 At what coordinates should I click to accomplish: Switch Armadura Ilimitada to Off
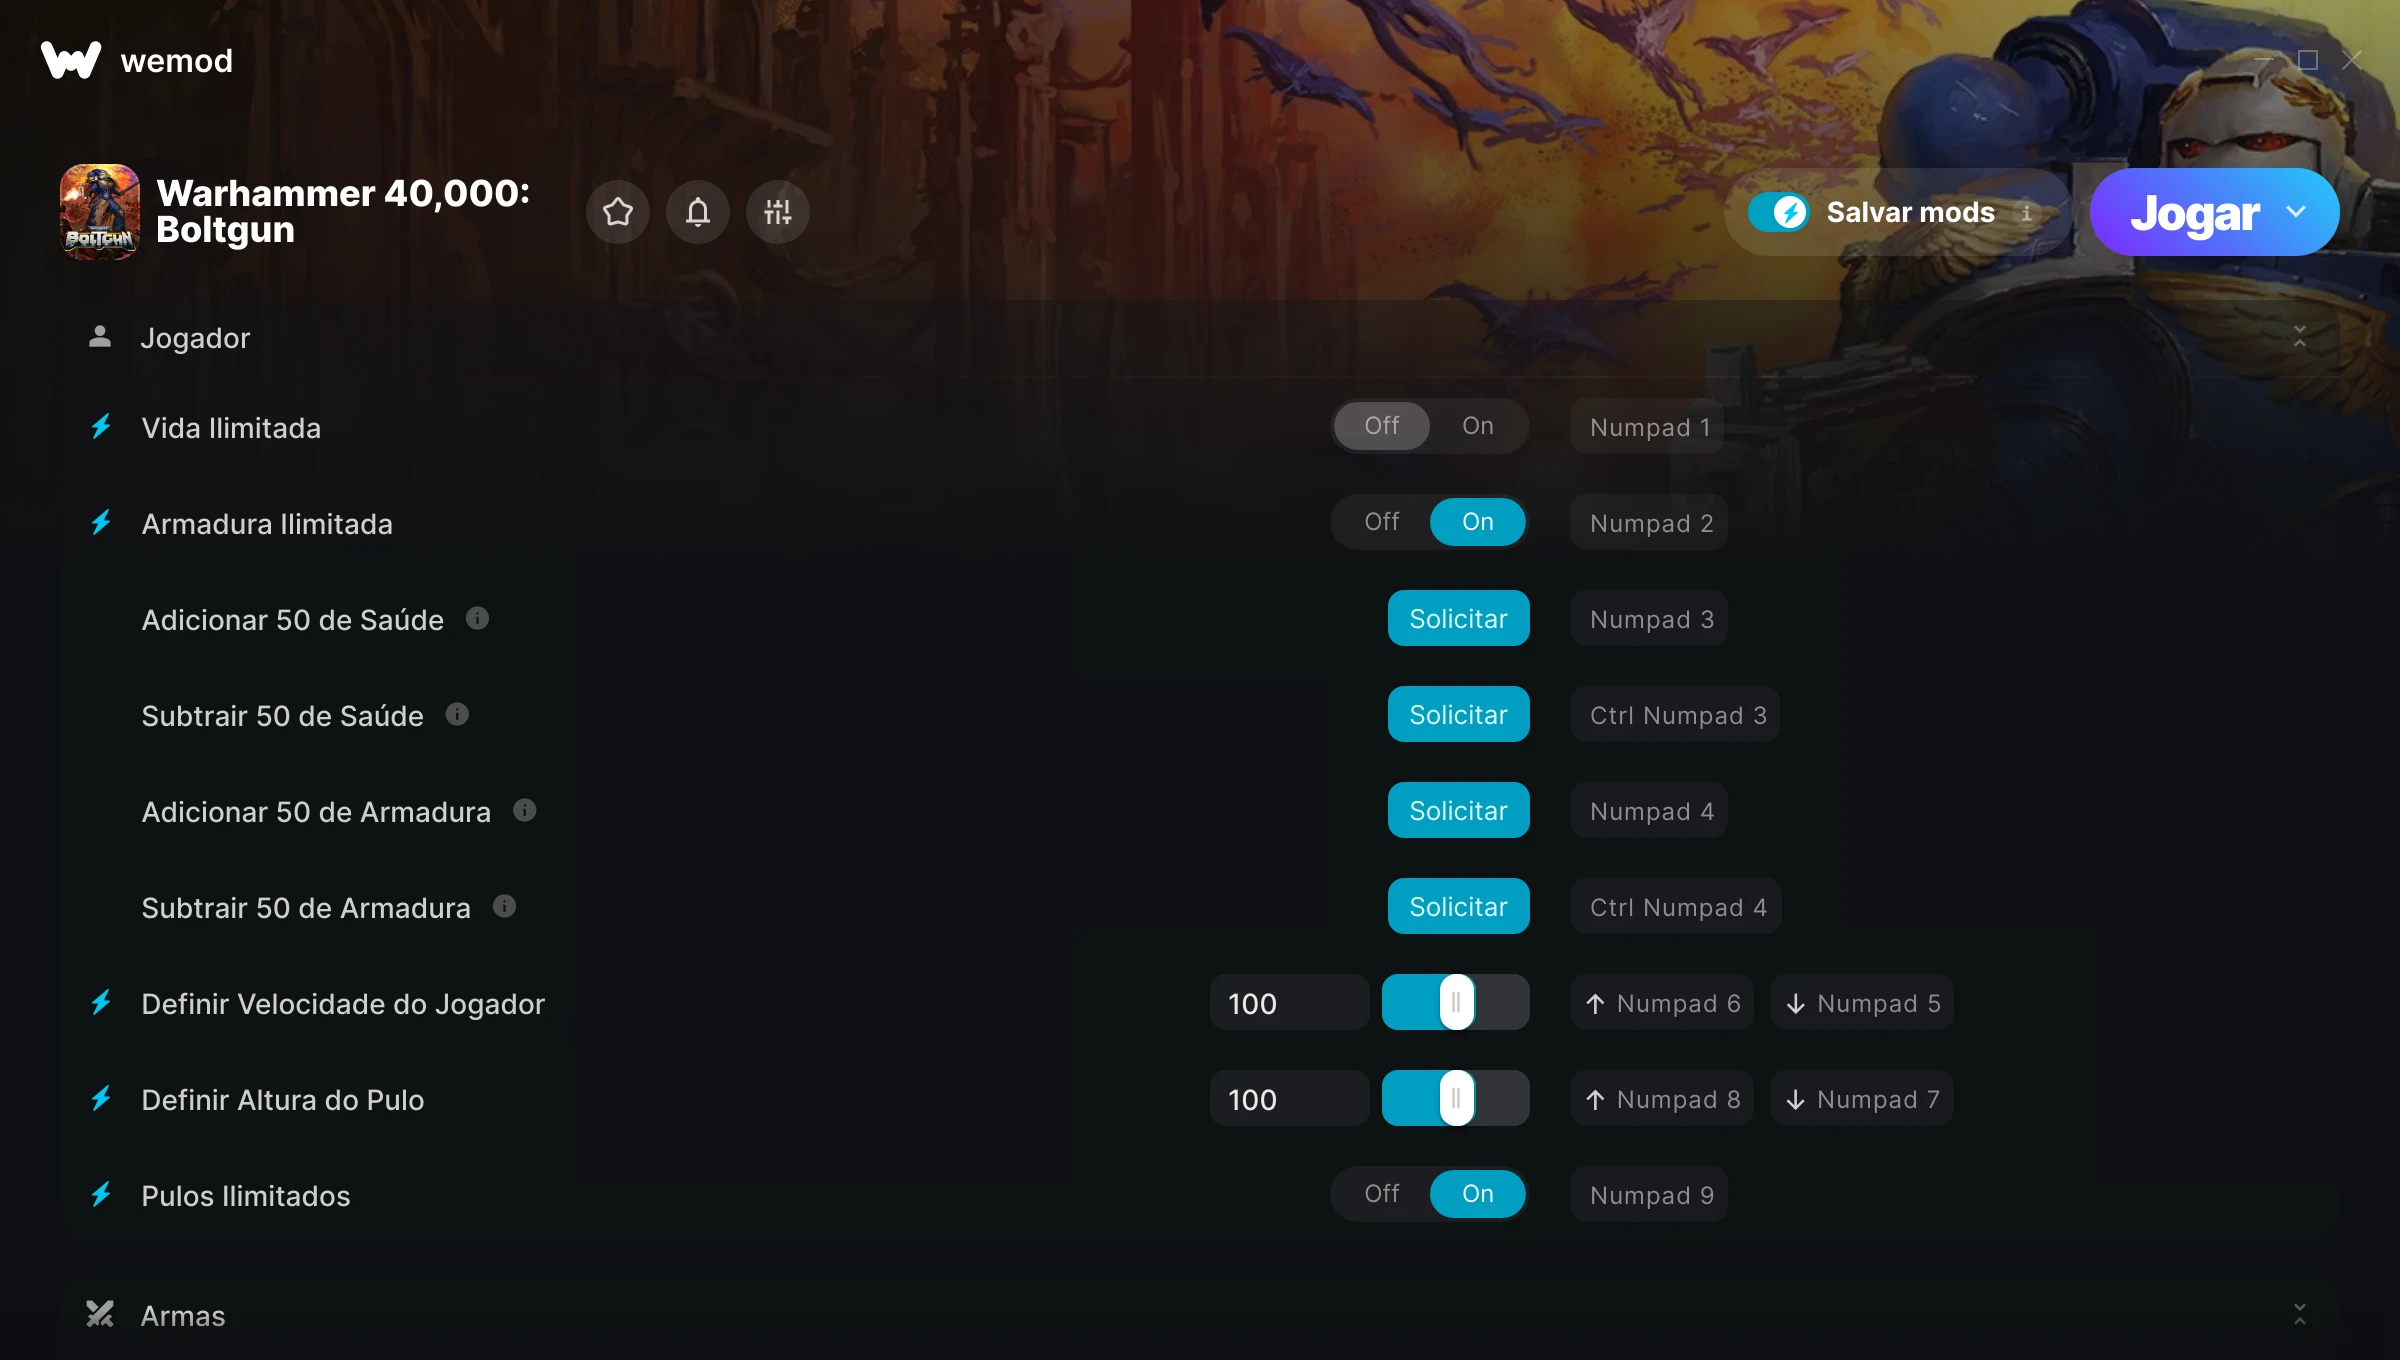click(x=1382, y=522)
